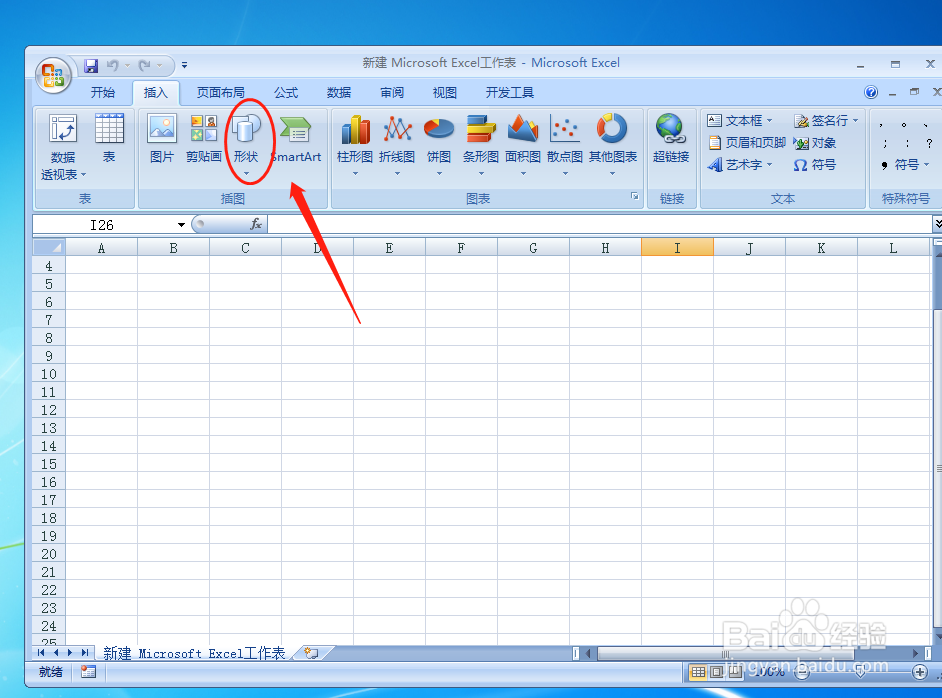942x698 pixels.
Task: Switch to Normal view in status bar
Action: click(x=697, y=672)
